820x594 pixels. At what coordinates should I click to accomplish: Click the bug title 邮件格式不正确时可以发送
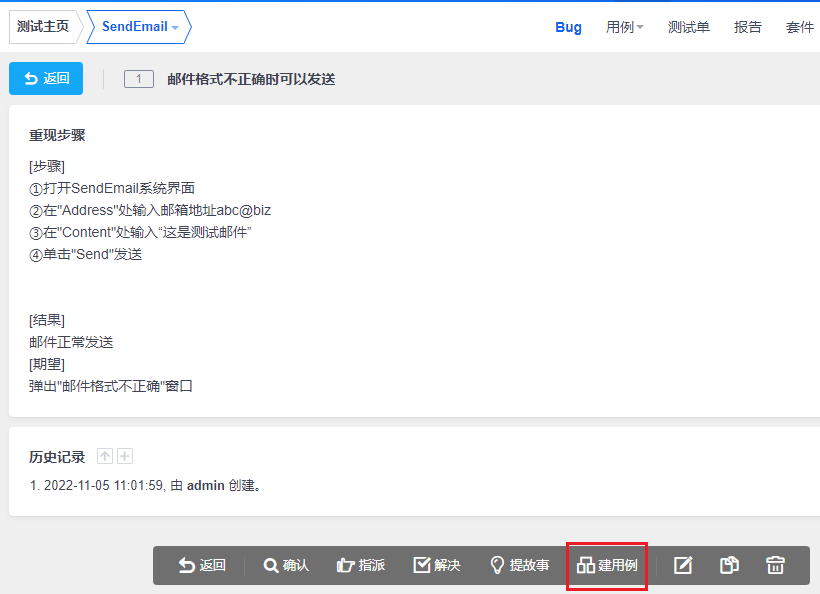252,79
